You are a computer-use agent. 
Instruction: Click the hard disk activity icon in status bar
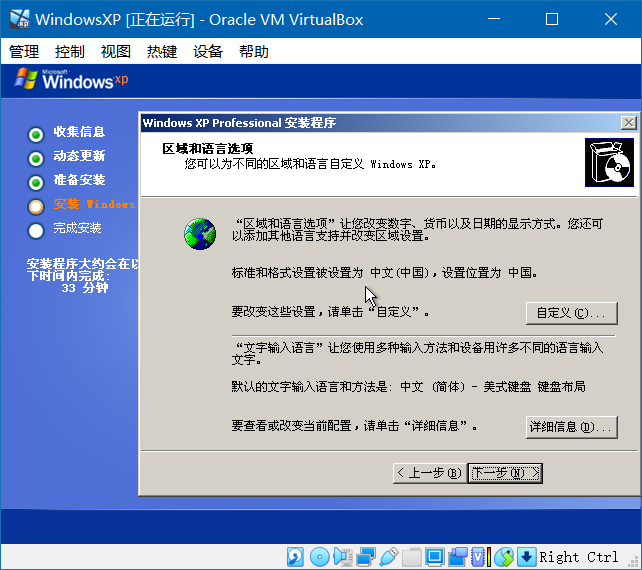point(295,557)
